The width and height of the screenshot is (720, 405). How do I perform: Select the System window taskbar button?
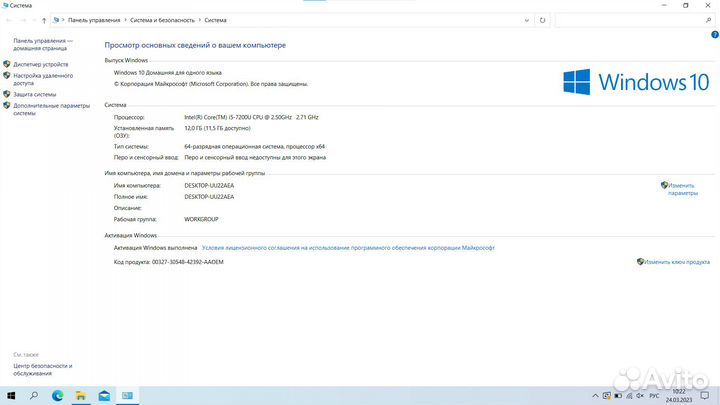(x=127, y=395)
